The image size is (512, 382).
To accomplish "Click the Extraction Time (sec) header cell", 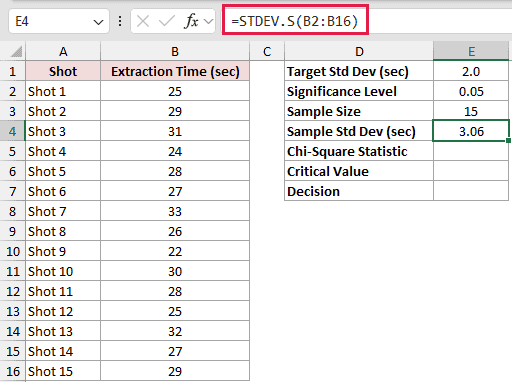I will click(175, 71).
